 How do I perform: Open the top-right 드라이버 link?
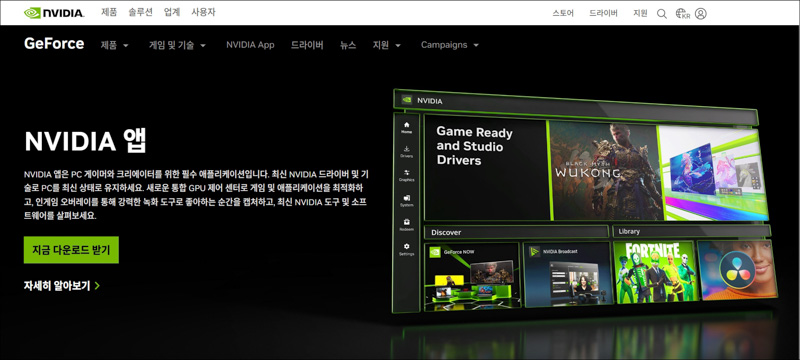tap(603, 13)
